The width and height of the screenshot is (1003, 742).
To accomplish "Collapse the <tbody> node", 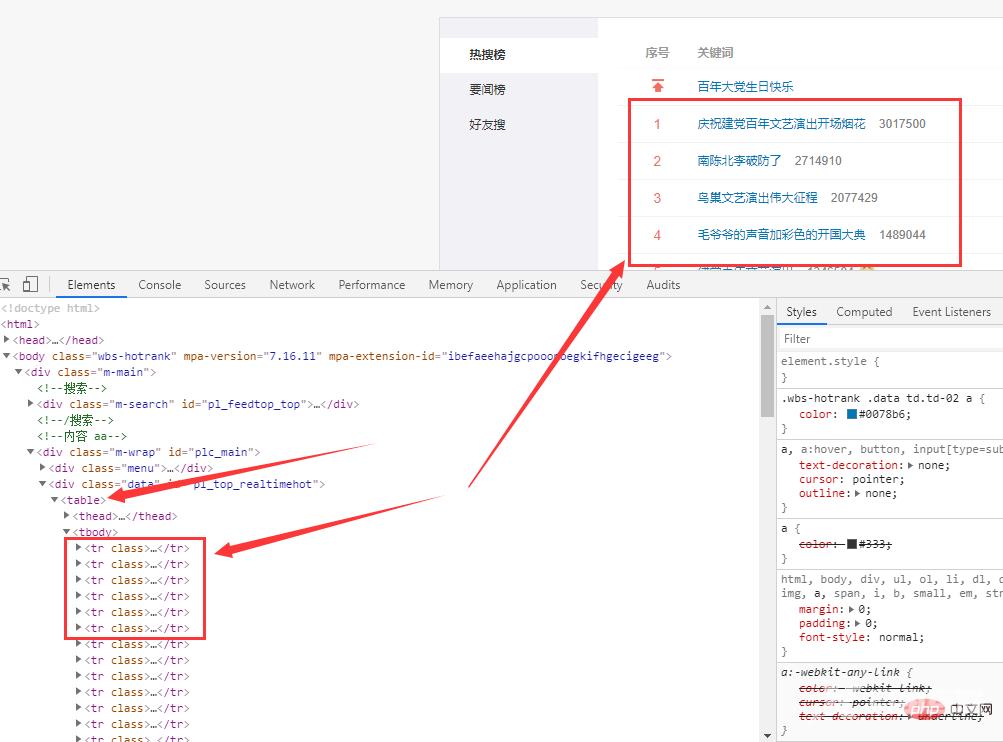I will [66, 531].
